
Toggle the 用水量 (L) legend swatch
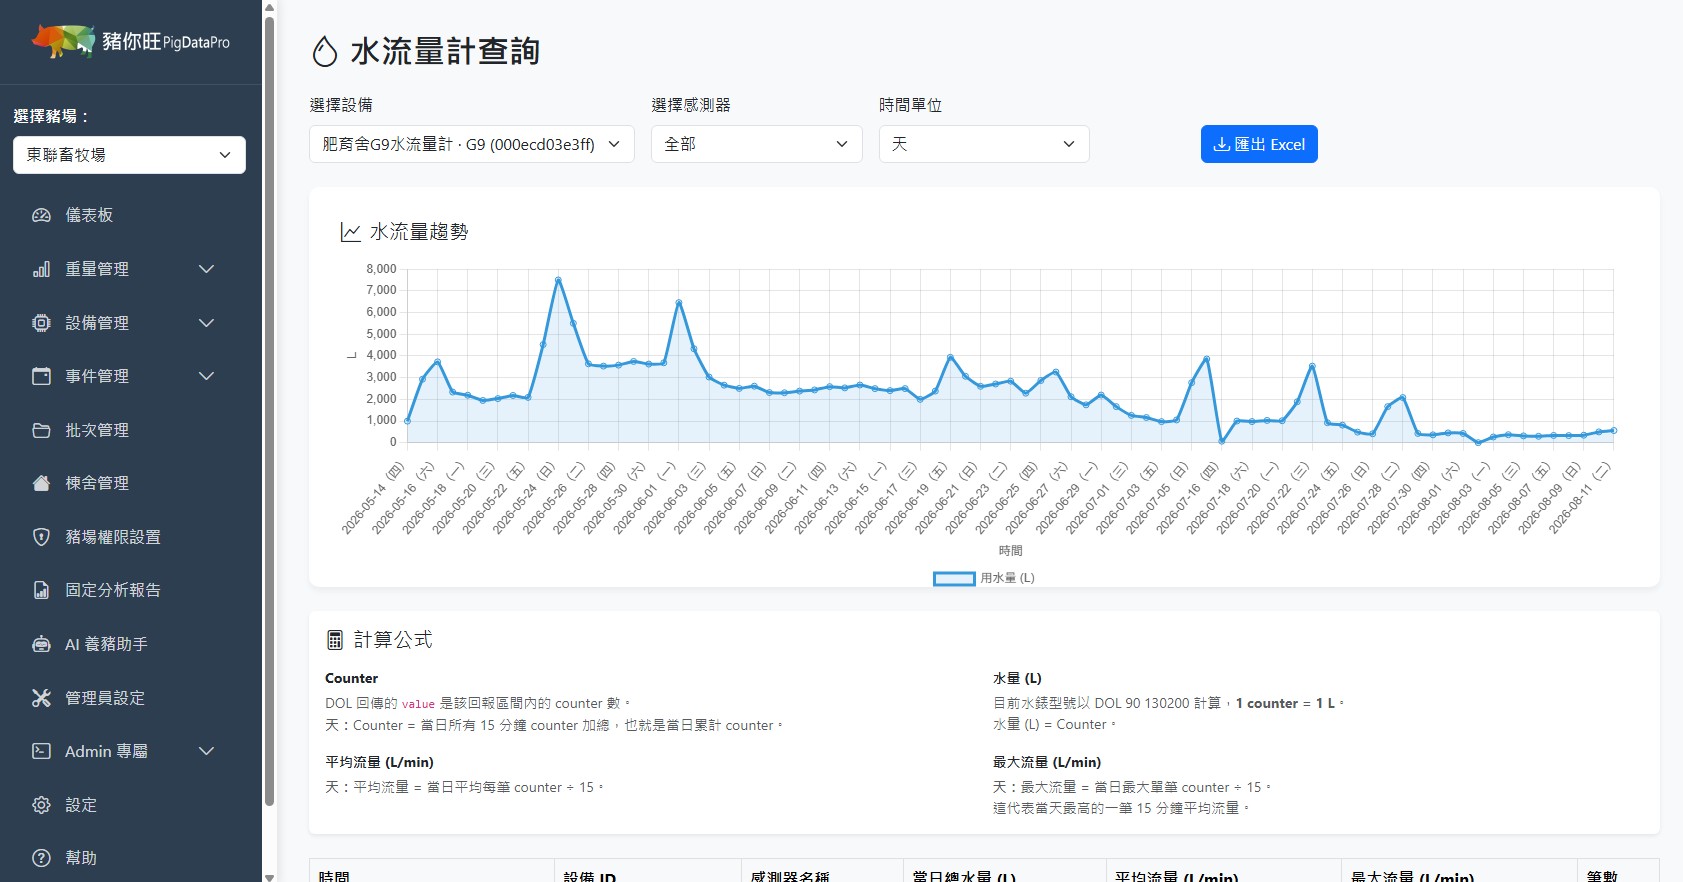tap(954, 578)
